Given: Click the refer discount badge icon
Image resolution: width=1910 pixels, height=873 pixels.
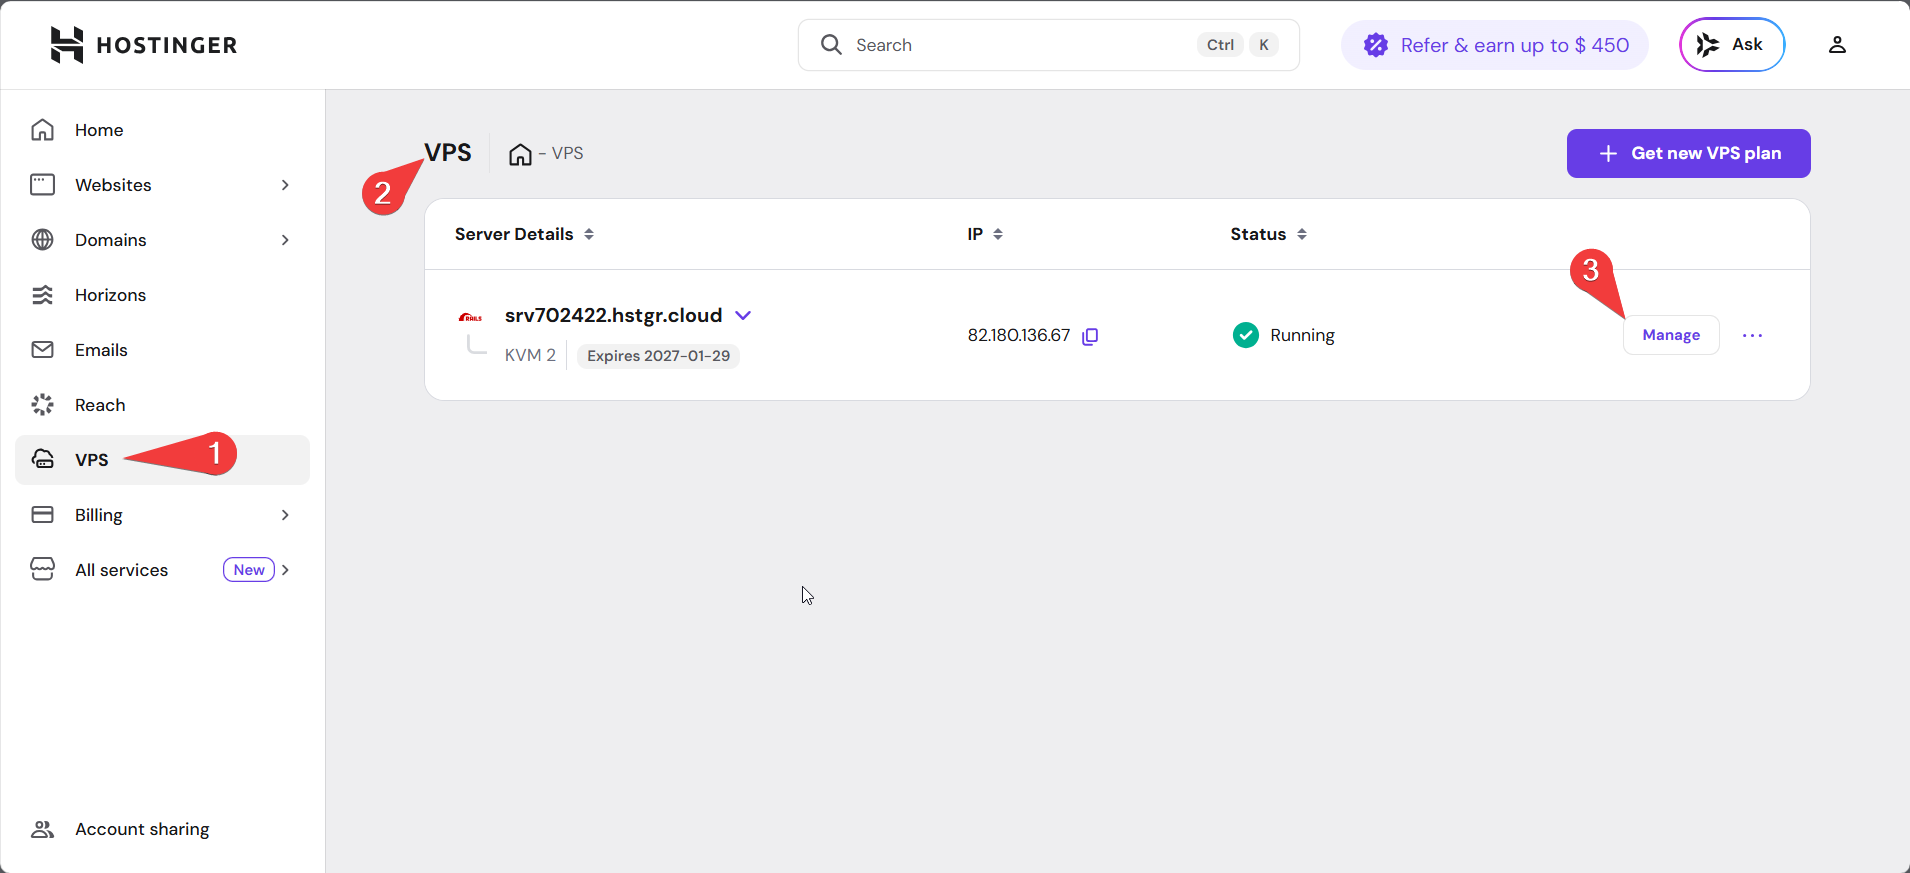Looking at the screenshot, I should point(1376,45).
